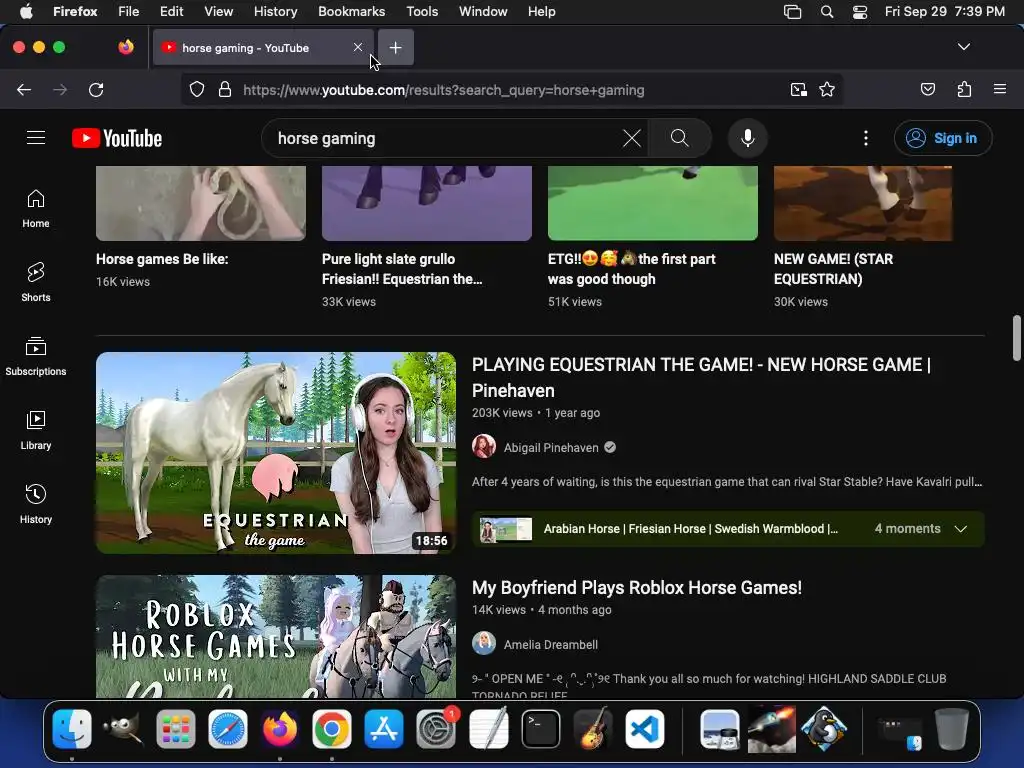Visit the Abigail Pinehaven channel
This screenshot has height=768, width=1024.
tap(551, 447)
